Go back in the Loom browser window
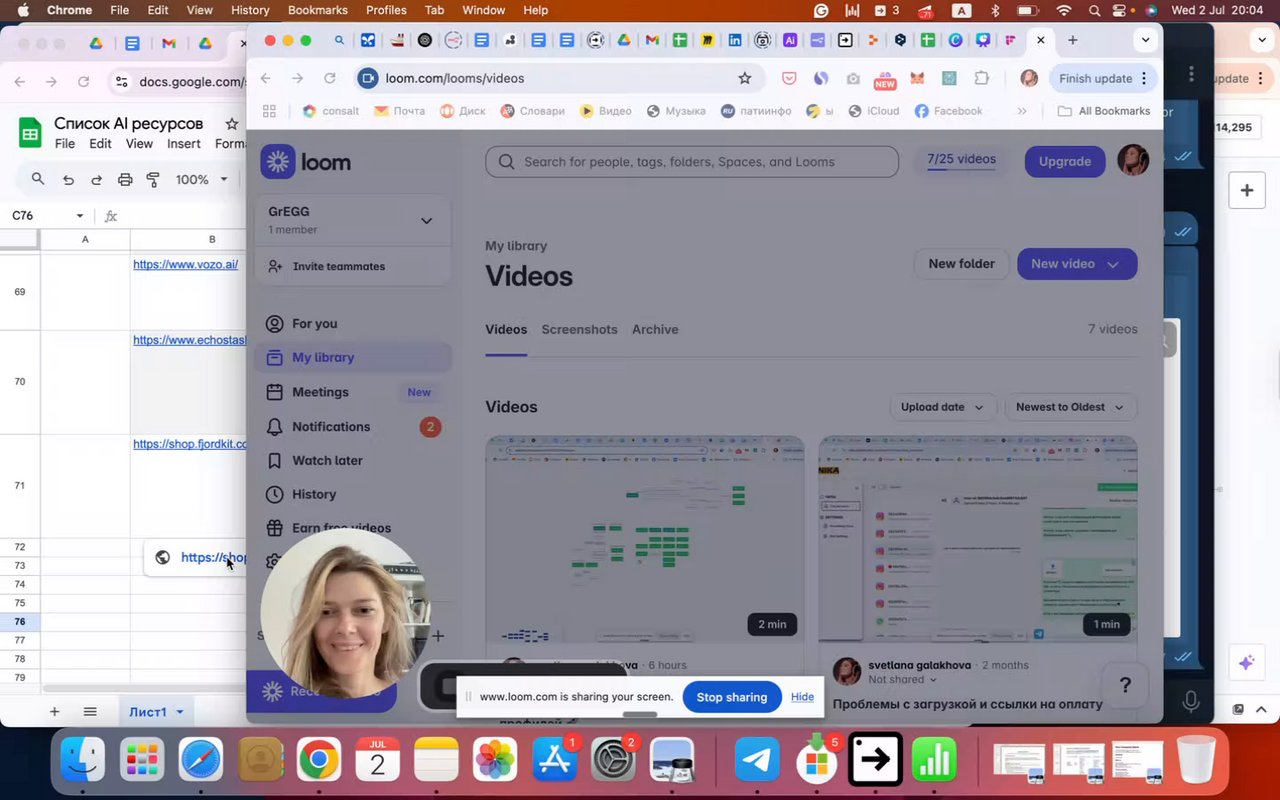Viewport: 1280px width, 800px height. 265,78
